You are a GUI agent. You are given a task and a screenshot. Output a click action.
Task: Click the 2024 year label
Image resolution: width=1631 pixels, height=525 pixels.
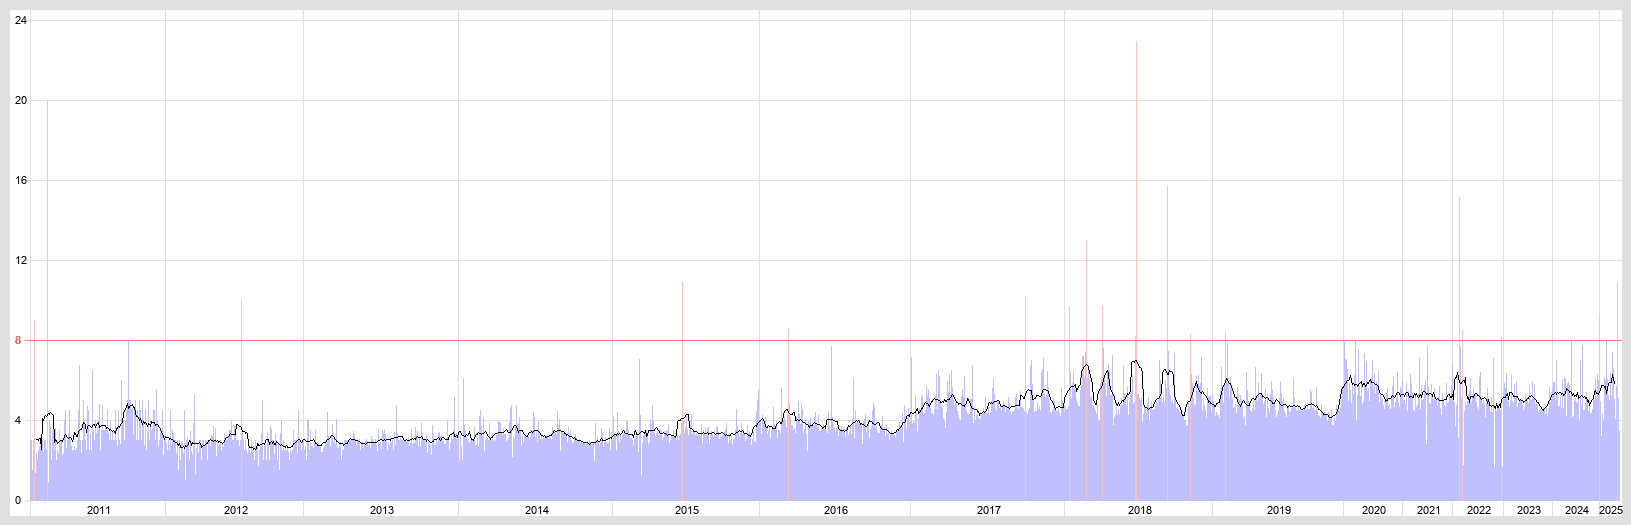(1576, 510)
